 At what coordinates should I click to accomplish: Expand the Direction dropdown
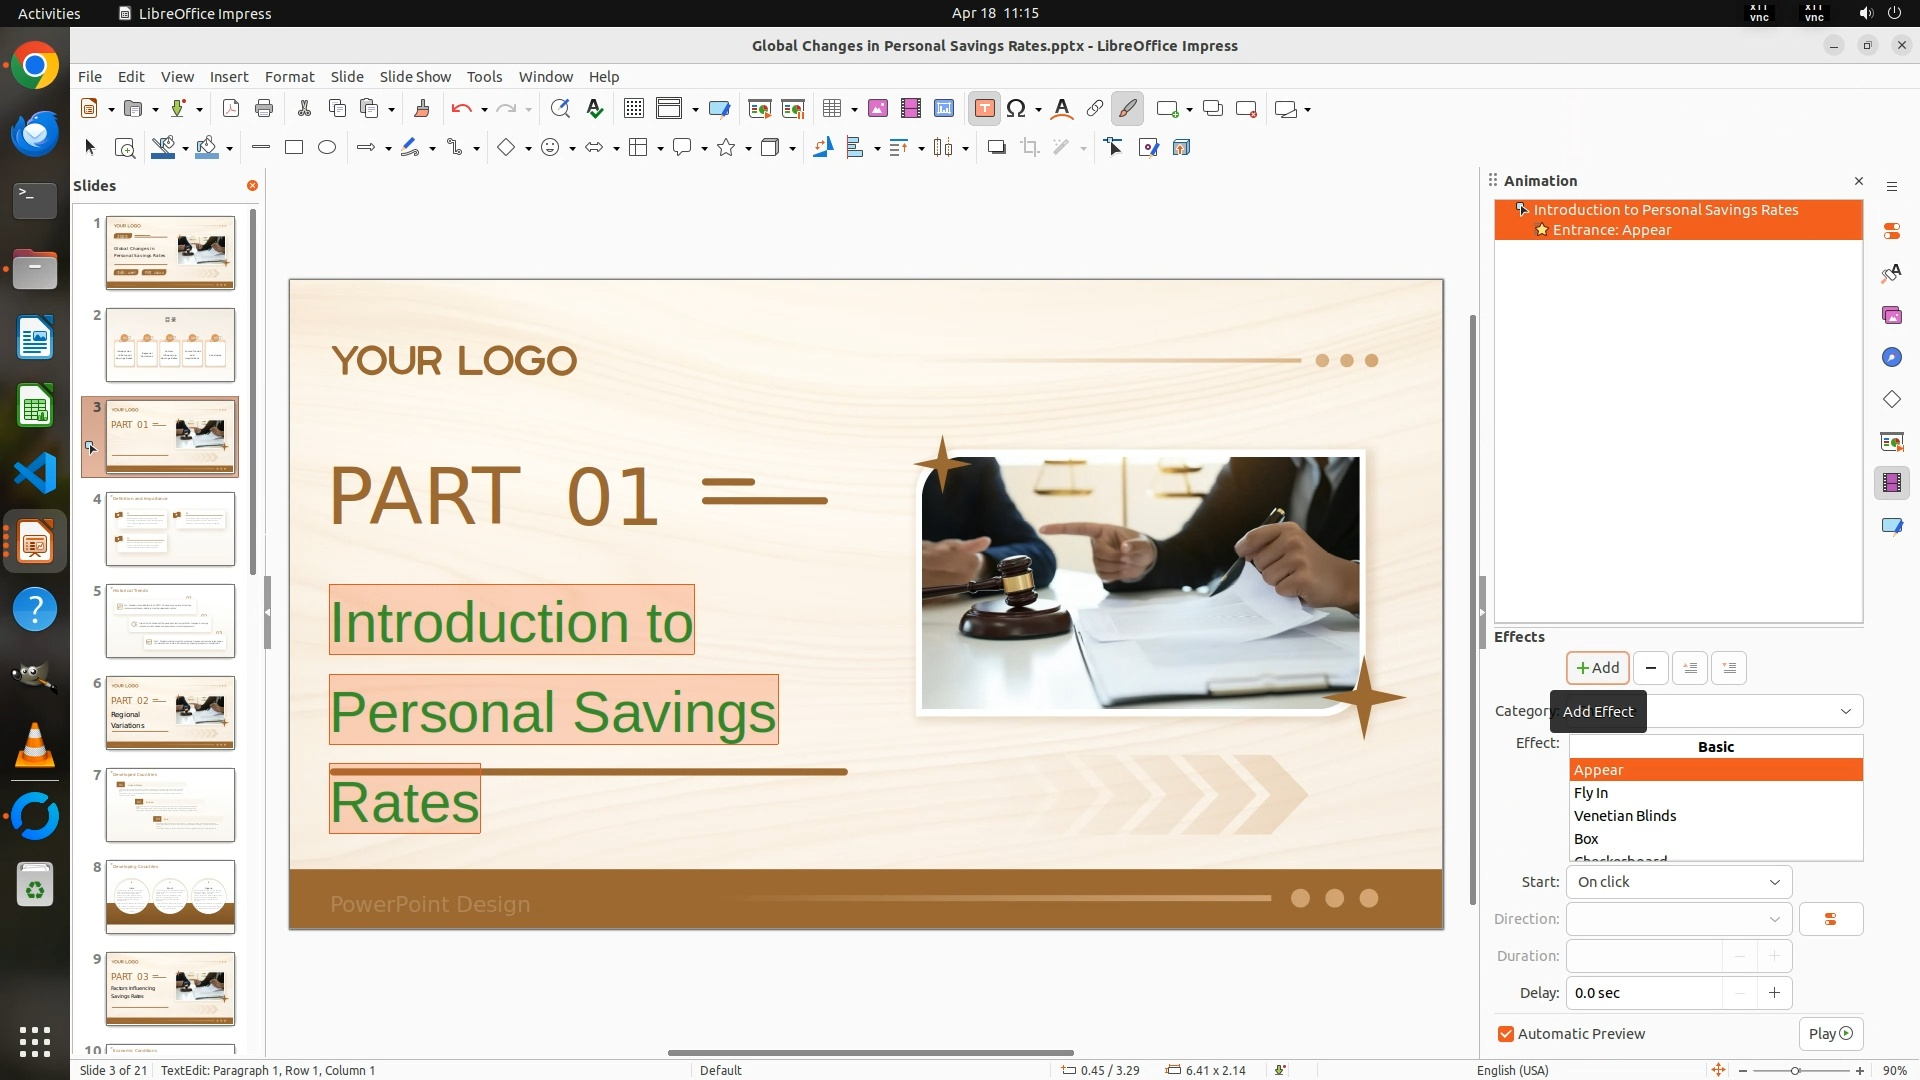pos(1679,919)
